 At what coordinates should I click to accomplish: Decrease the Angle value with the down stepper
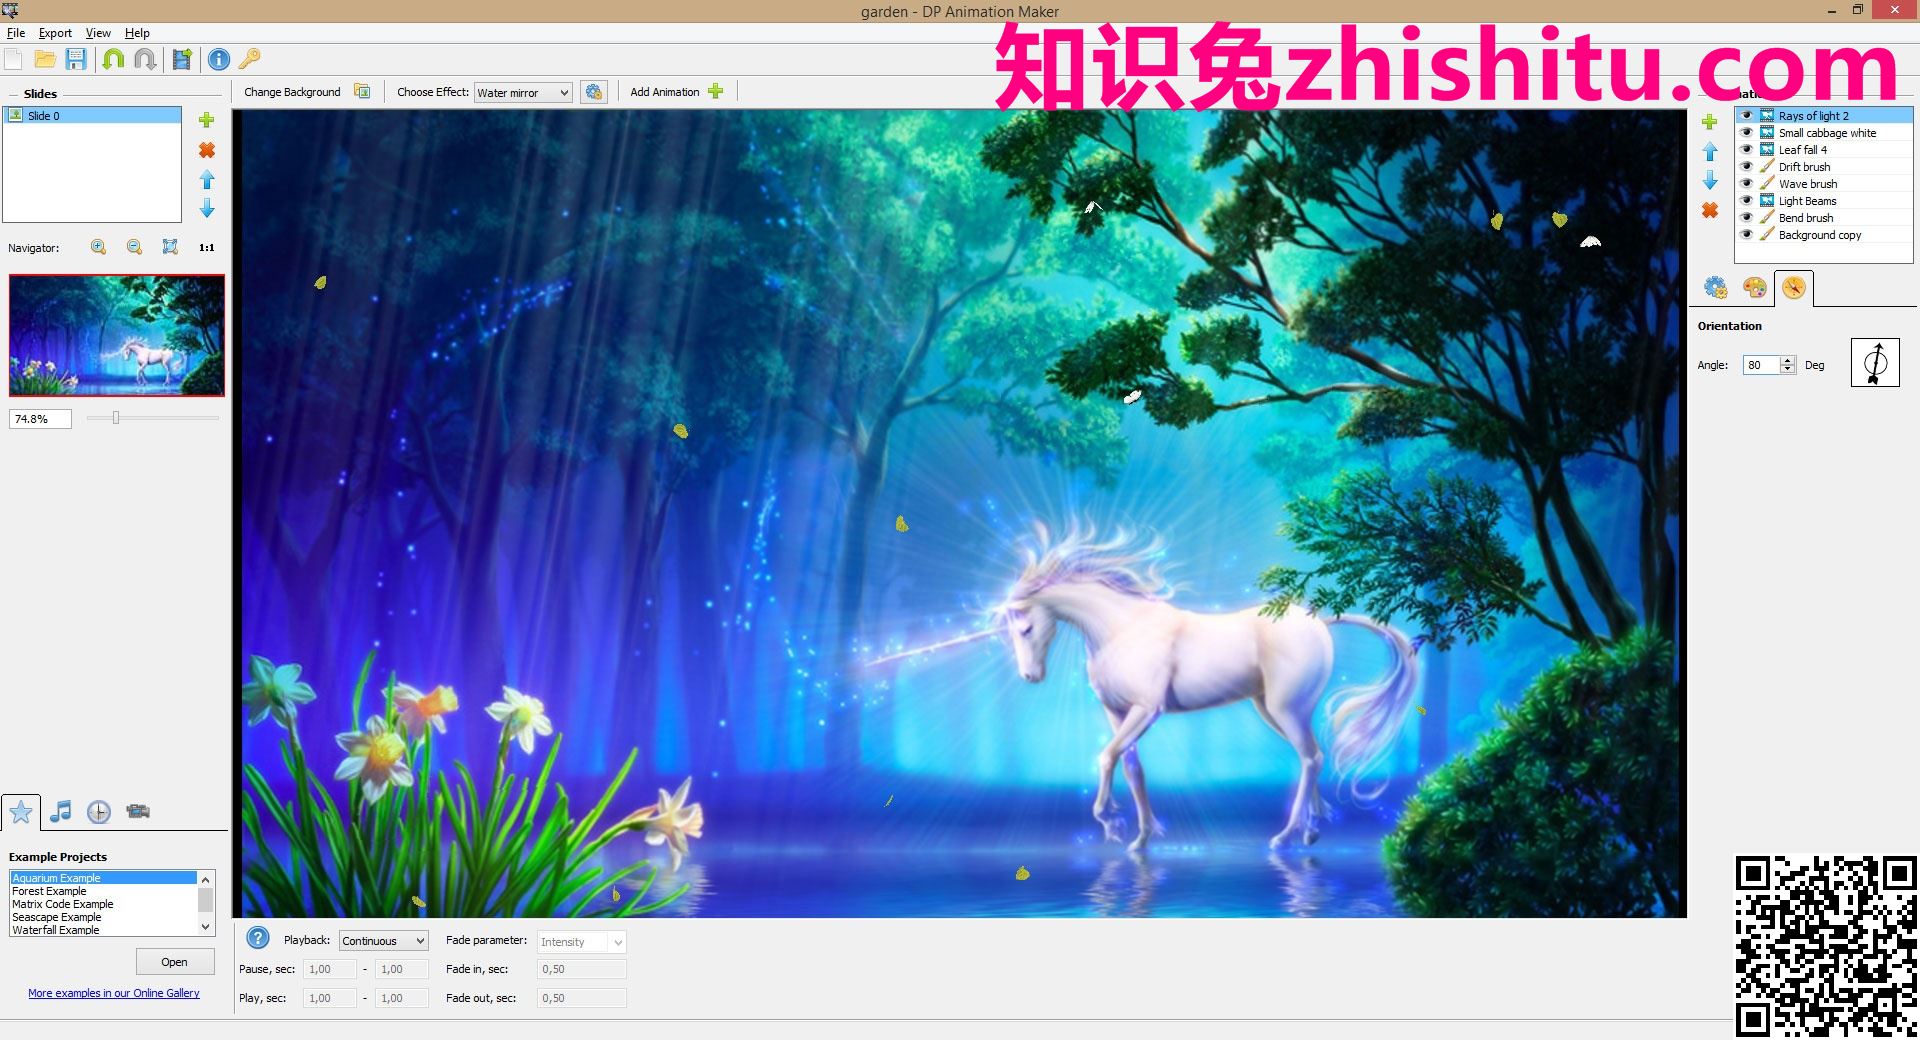[x=1788, y=369]
